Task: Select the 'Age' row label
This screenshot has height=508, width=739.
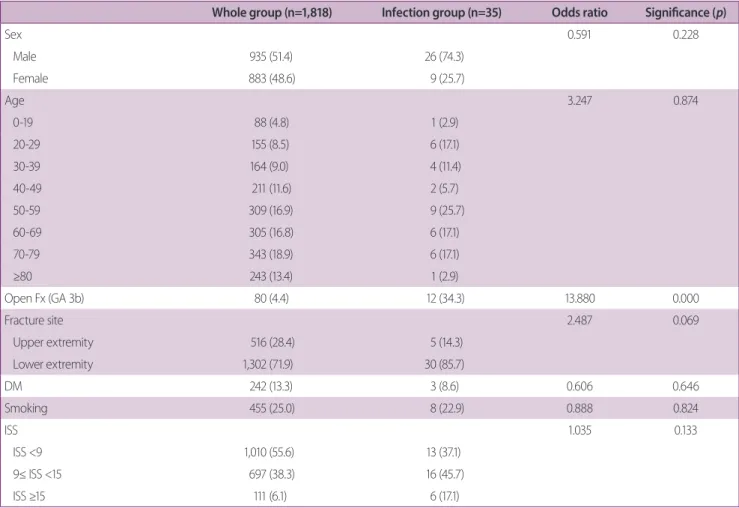Action: pyautogui.click(x=14, y=101)
